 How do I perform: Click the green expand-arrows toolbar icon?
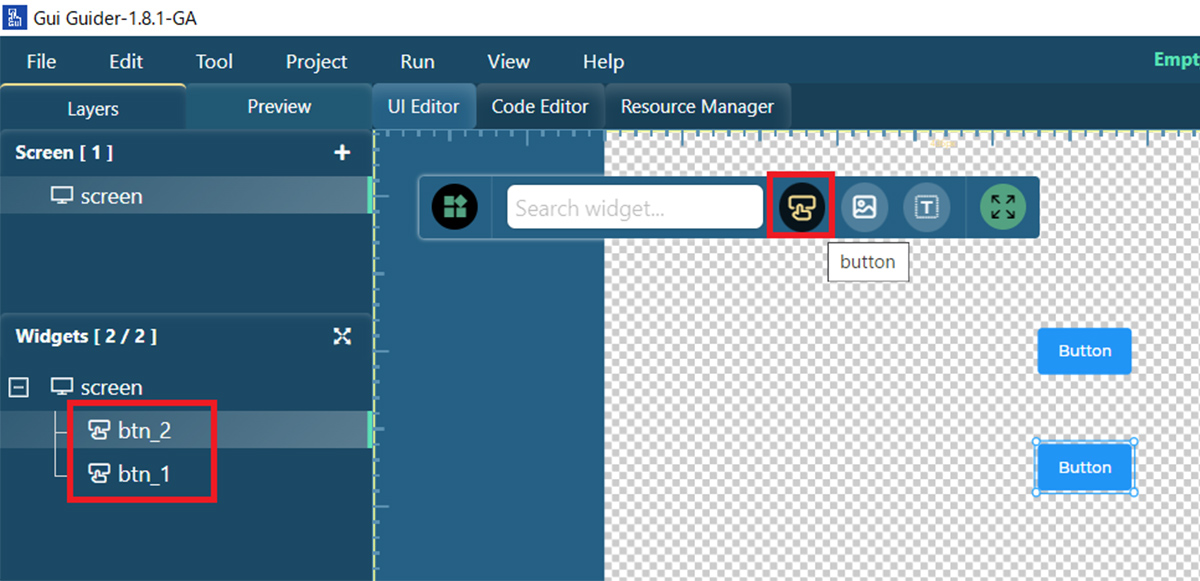tap(1002, 207)
